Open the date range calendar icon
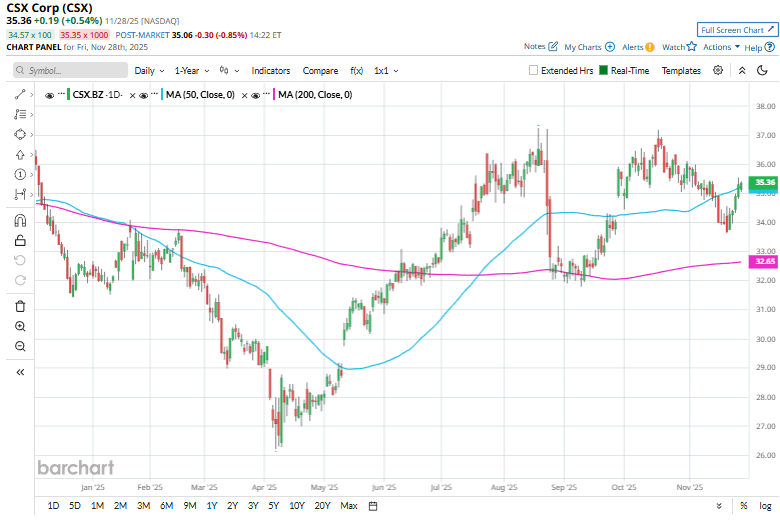 pyautogui.click(x=373, y=506)
